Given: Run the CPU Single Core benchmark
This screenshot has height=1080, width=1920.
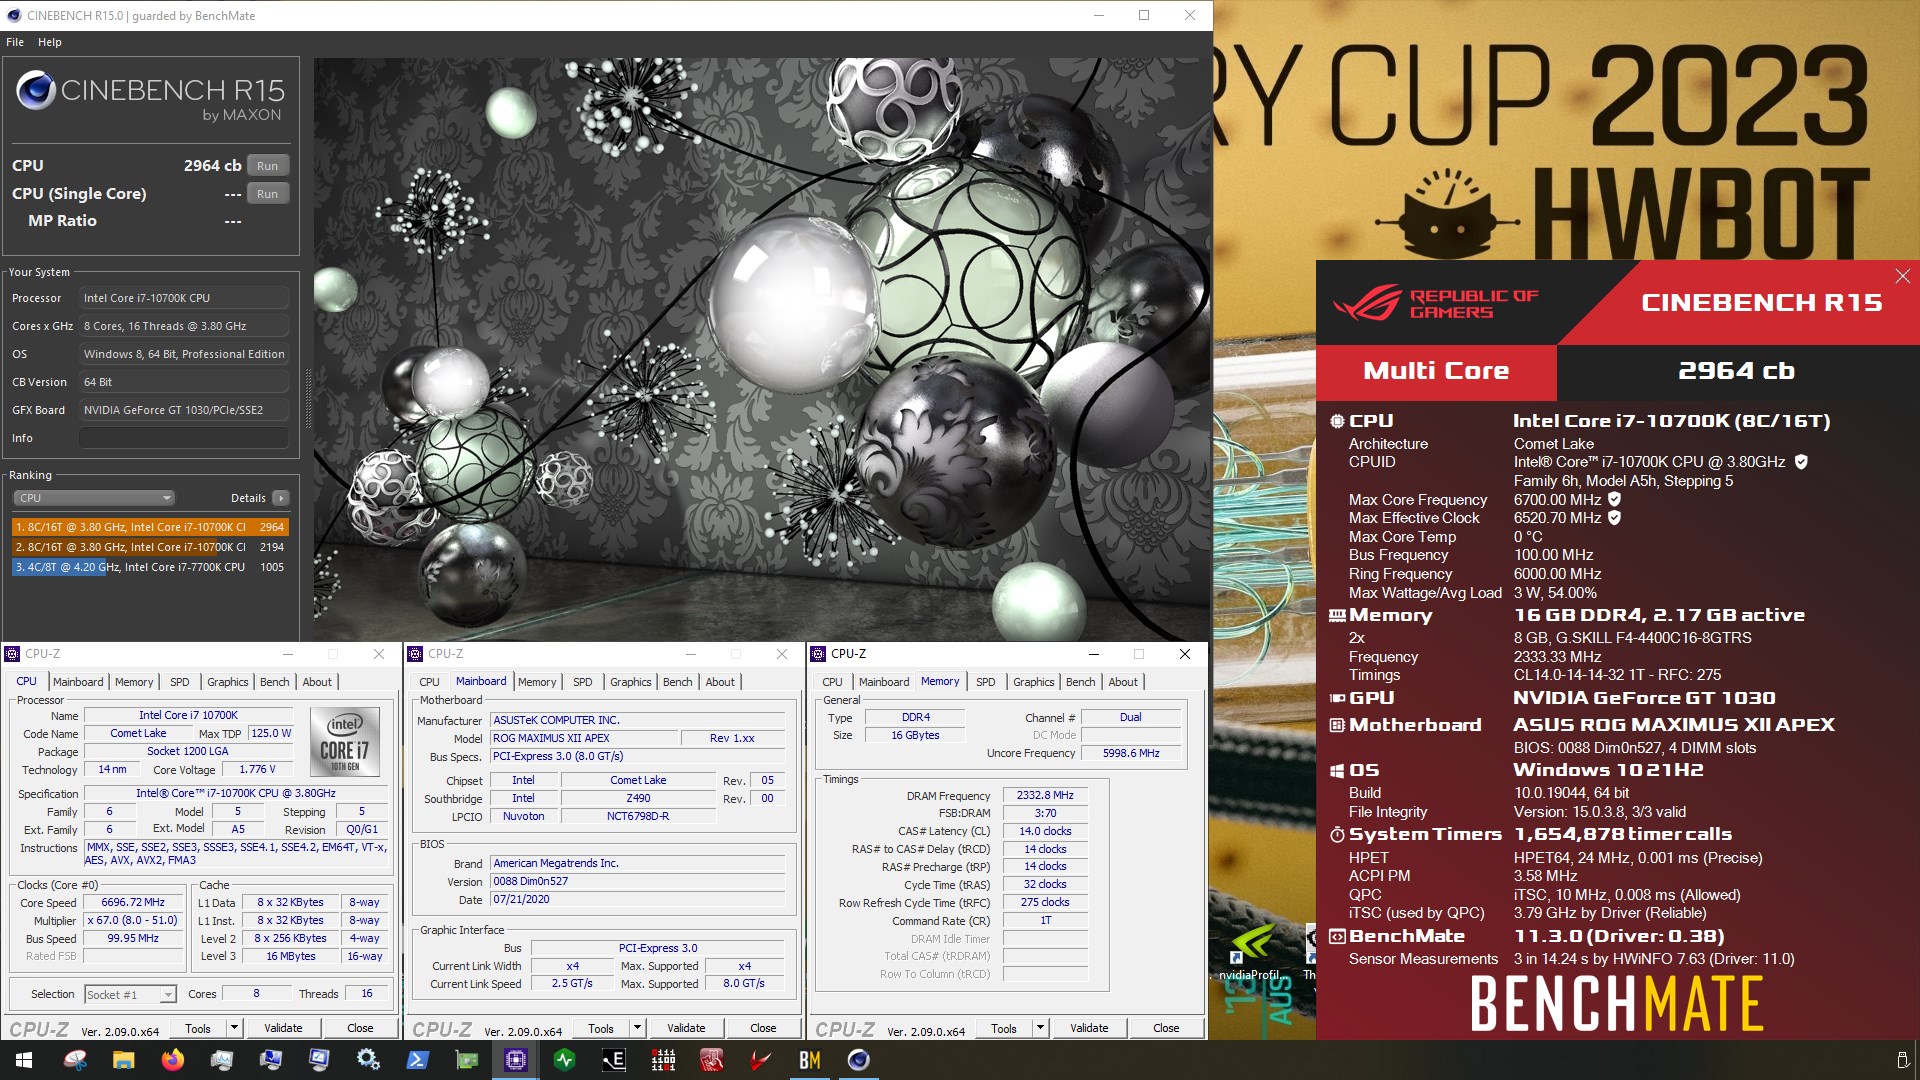Looking at the screenshot, I should pyautogui.click(x=267, y=194).
